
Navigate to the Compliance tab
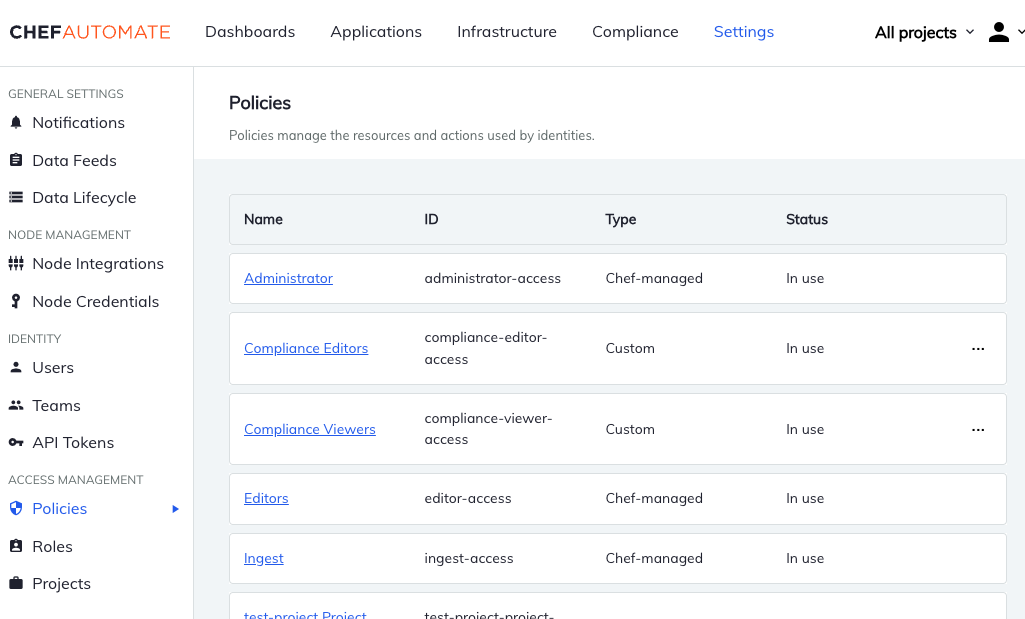point(635,32)
